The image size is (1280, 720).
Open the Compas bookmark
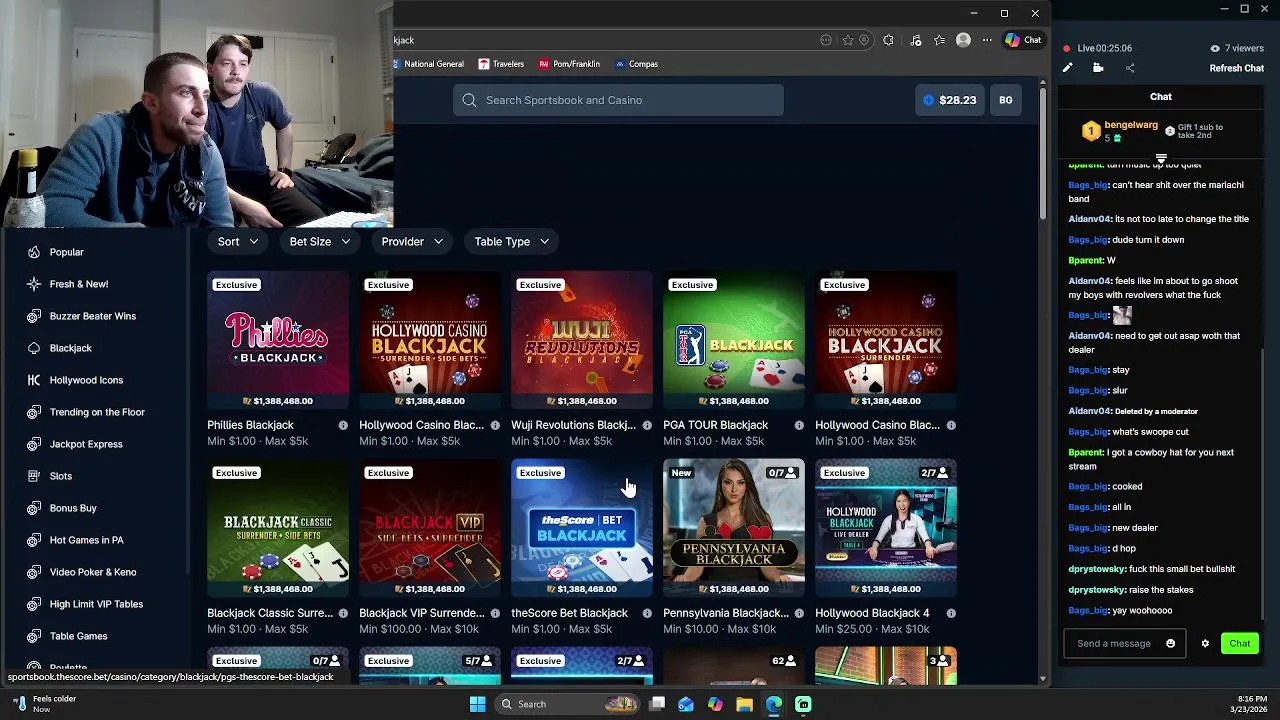coord(636,64)
